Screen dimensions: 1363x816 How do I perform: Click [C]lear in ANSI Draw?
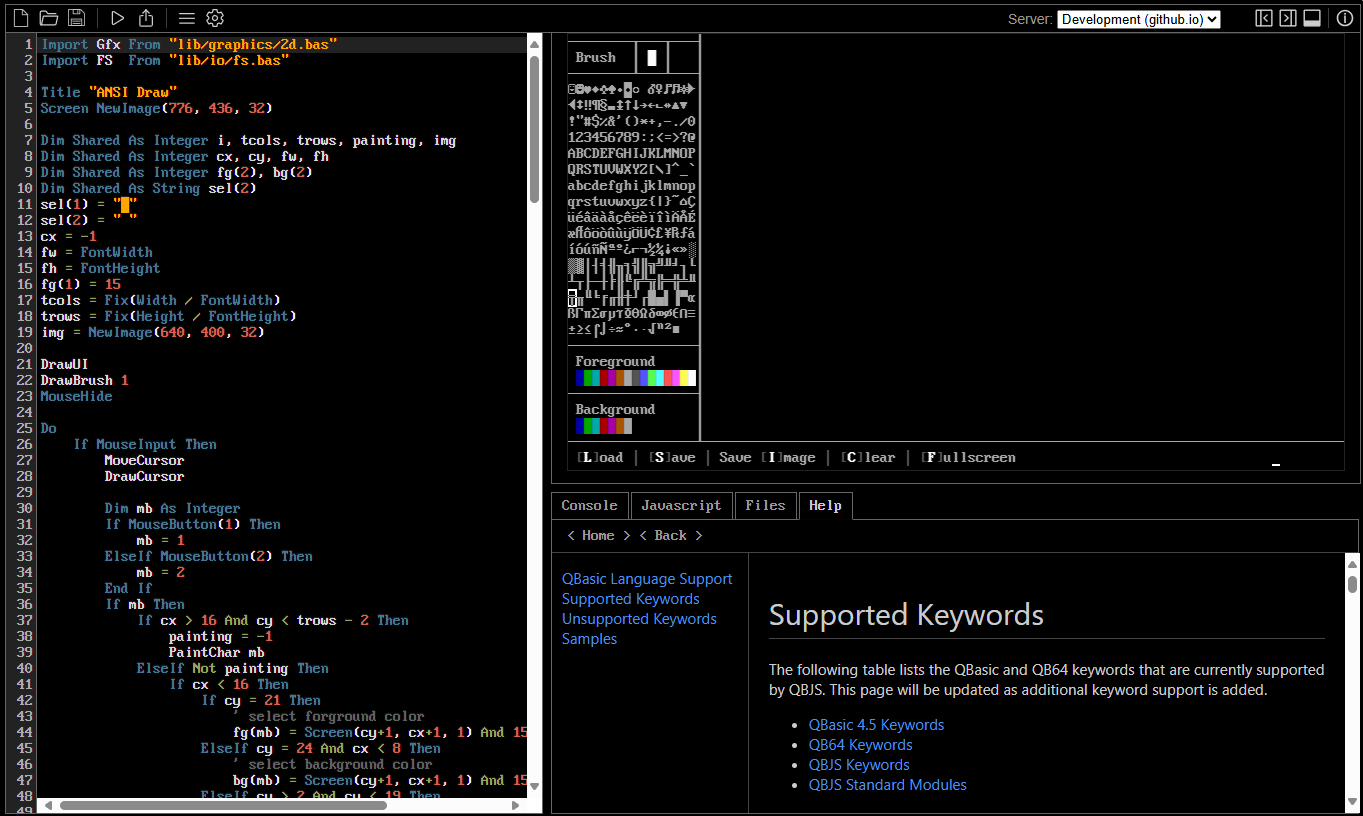tap(868, 457)
